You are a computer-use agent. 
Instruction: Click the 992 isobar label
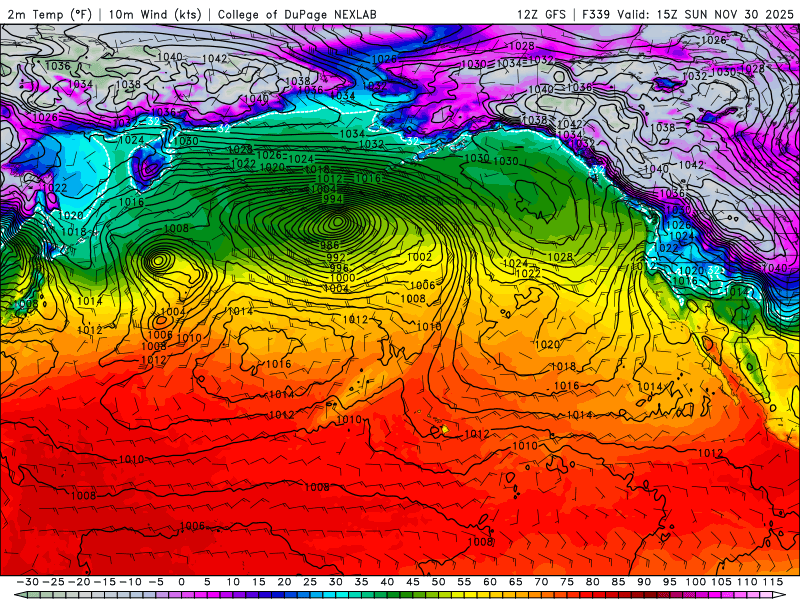(336, 257)
